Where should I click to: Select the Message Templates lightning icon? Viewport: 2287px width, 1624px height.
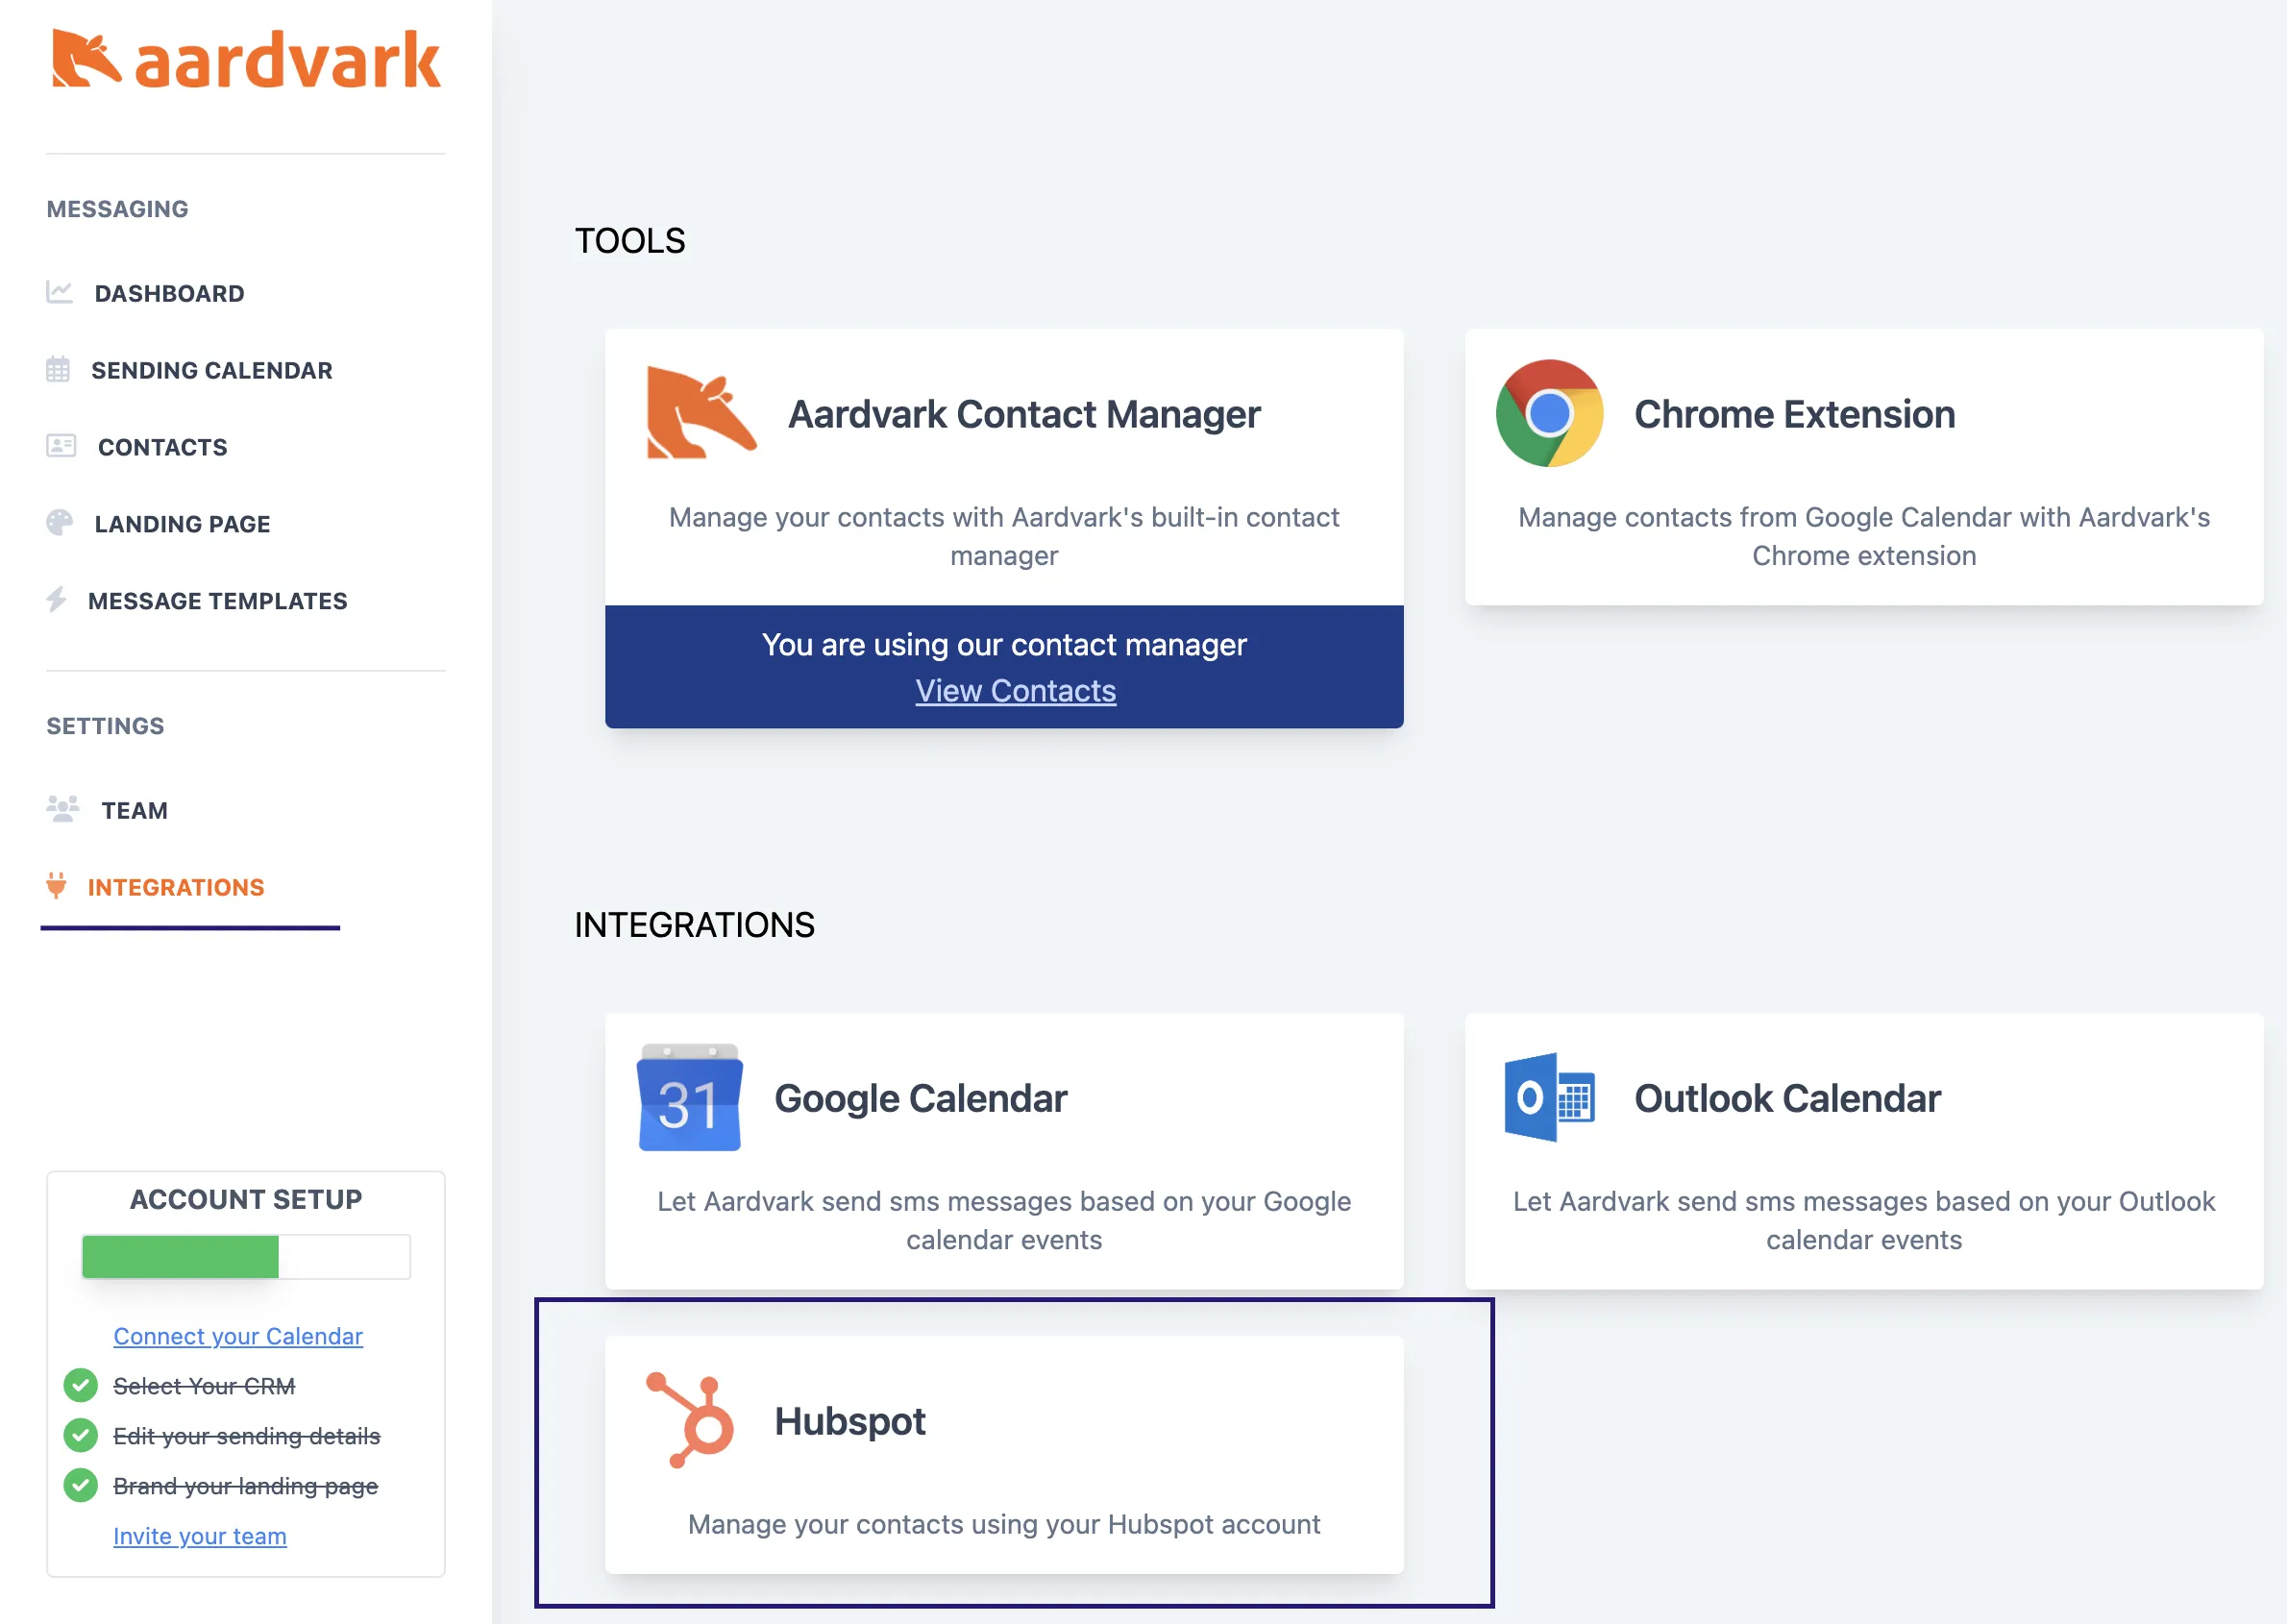[x=58, y=600]
